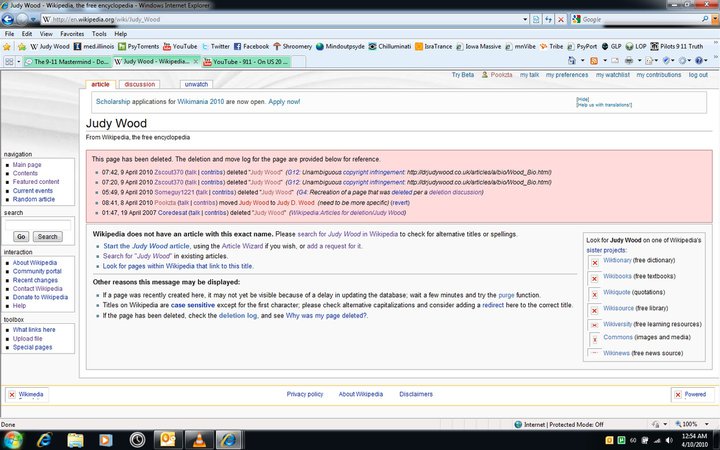Click the Print icon in command bar
Viewport: 720px width, 450px height.
point(629,61)
